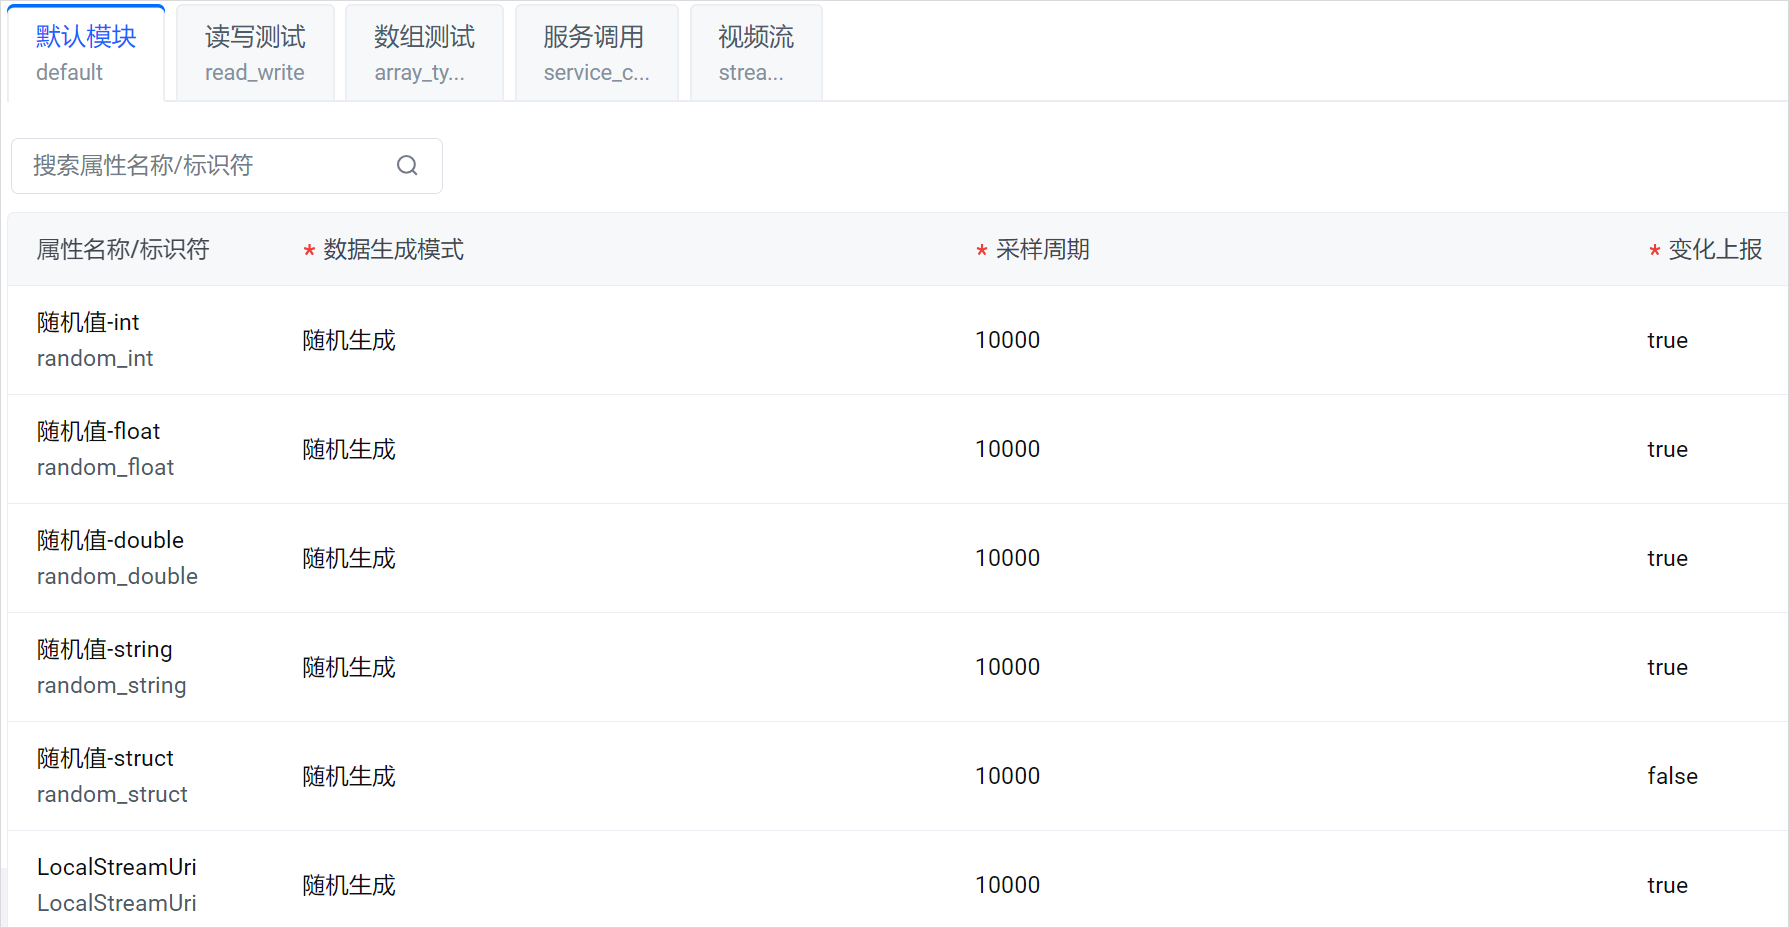The height and width of the screenshot is (928, 1789).
Task: Open the 服务调用 service tab
Action: [596, 53]
